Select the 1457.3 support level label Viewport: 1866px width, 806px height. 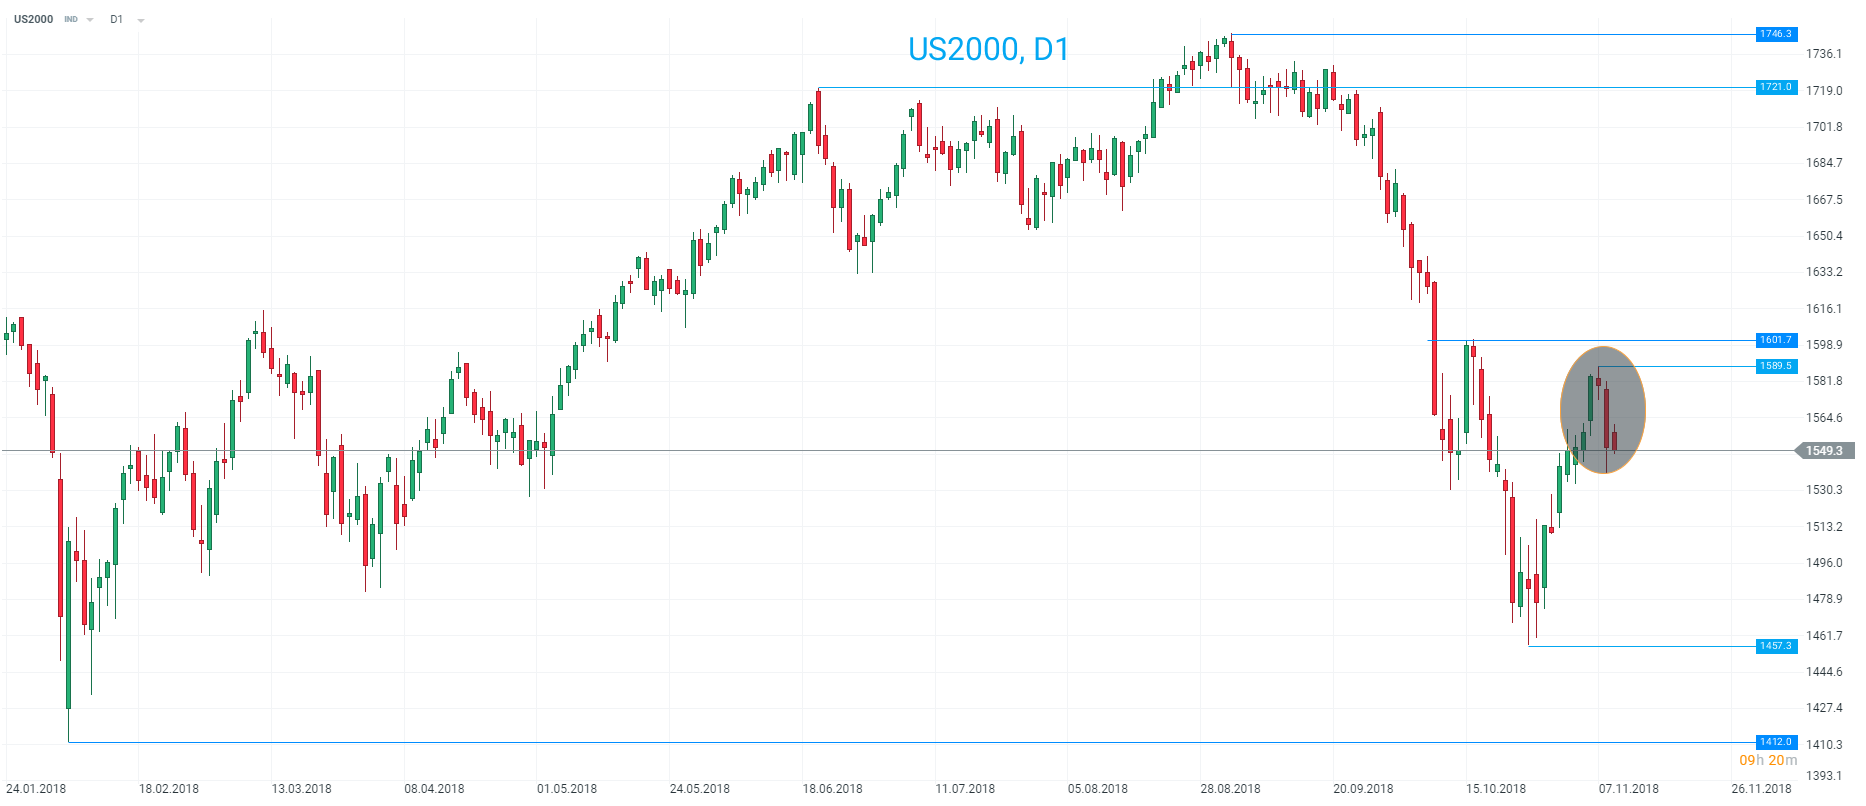click(x=1776, y=646)
